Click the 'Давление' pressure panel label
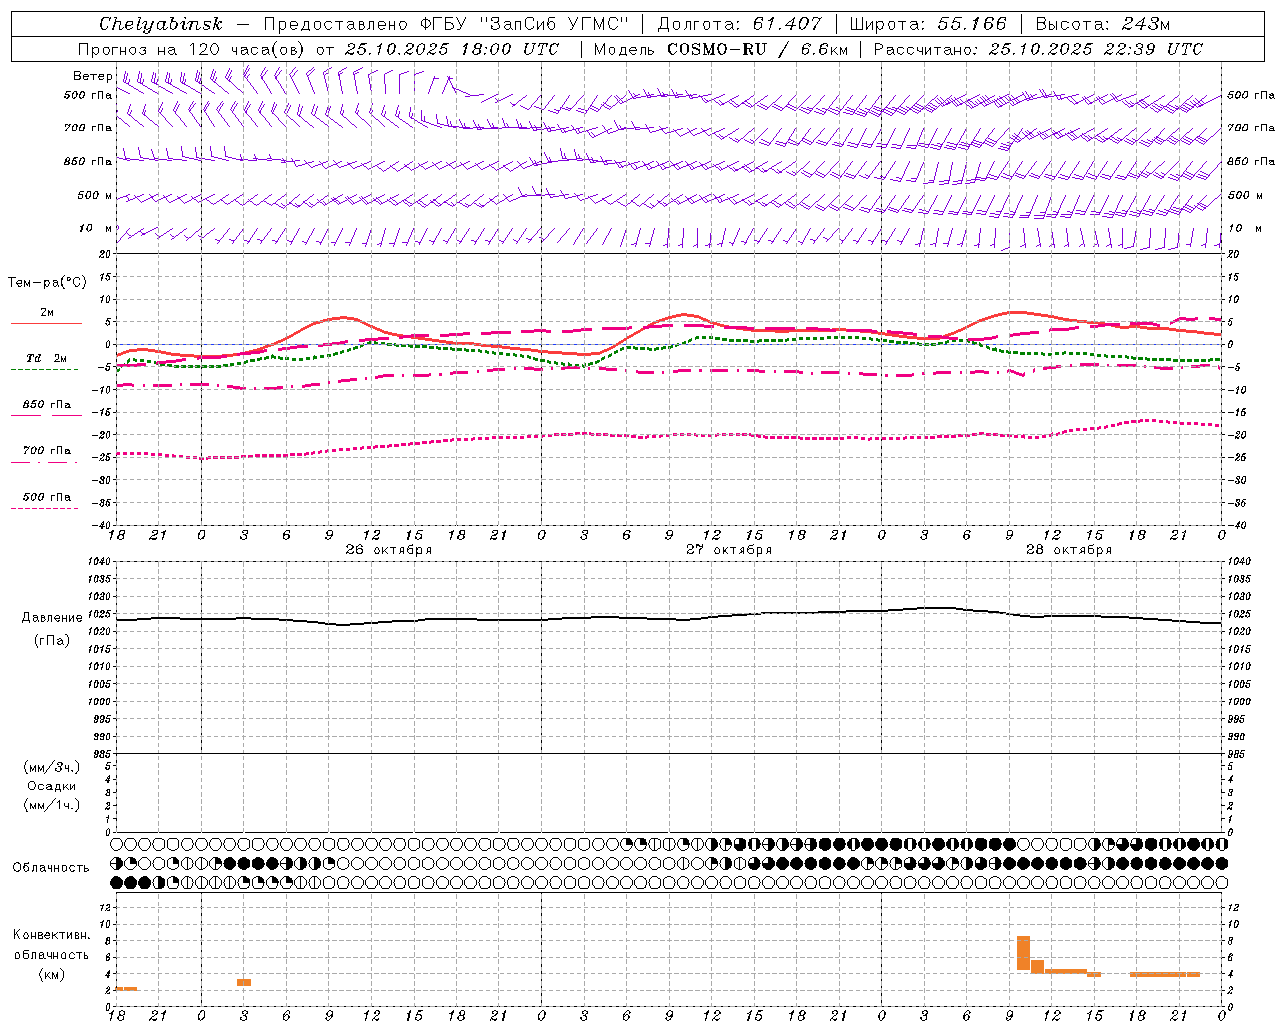The height and width of the screenshot is (1024, 1280). pyautogui.click(x=50, y=618)
